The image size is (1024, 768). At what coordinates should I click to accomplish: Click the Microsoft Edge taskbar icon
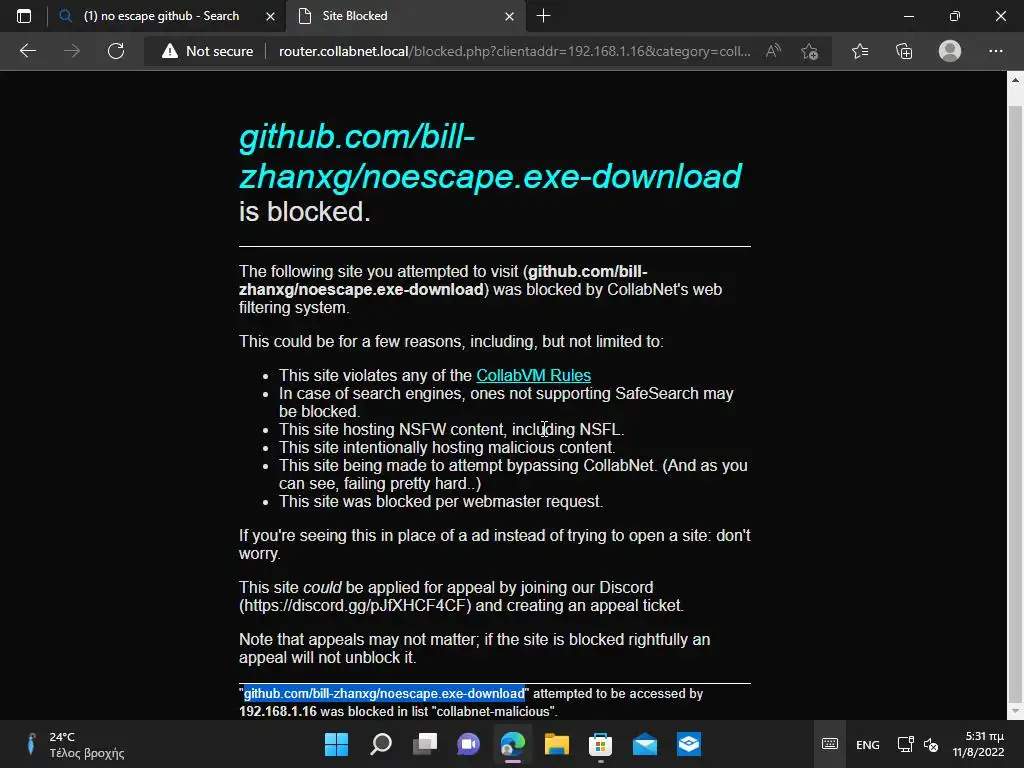pos(513,744)
